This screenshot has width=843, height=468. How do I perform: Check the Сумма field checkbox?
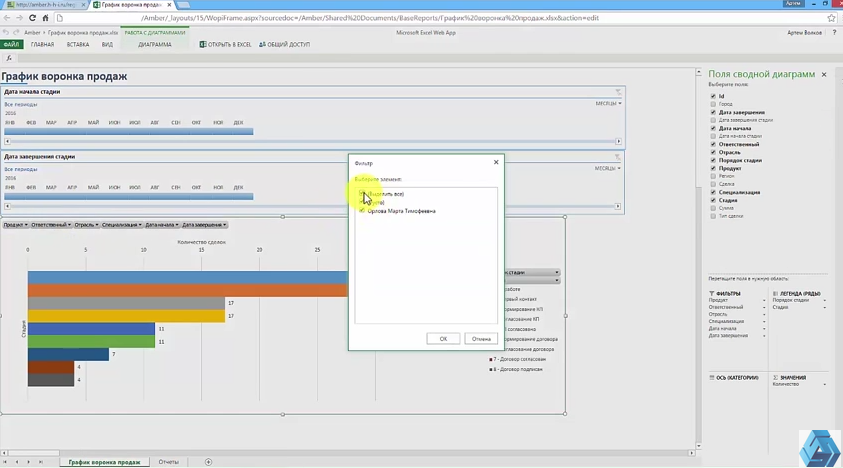click(713, 208)
